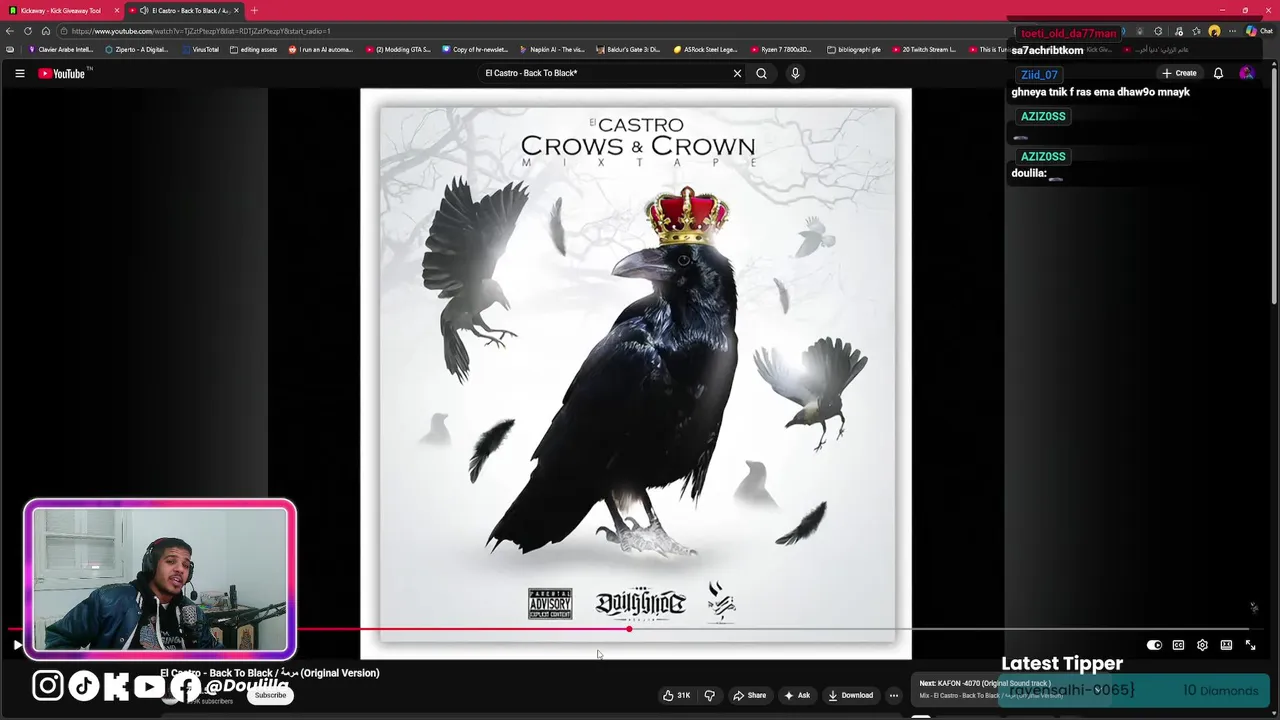The height and width of the screenshot is (720, 1280).
Task: Close the Kickaway browser tab
Action: point(117,10)
